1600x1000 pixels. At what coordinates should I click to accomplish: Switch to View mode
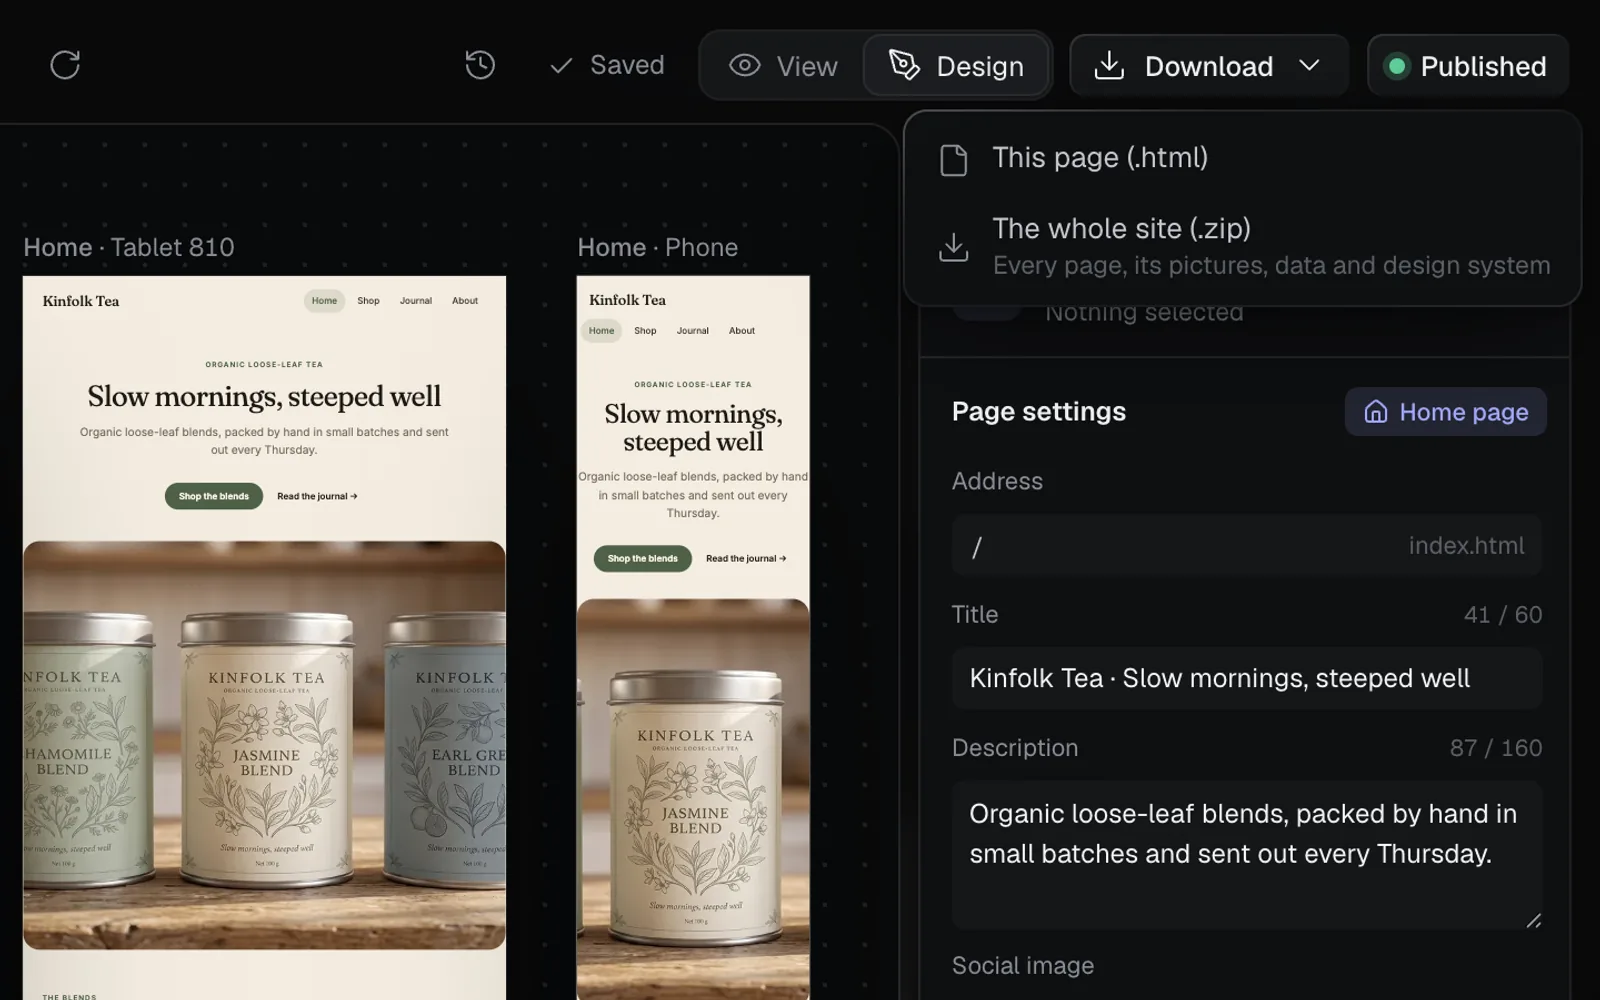[x=783, y=66]
